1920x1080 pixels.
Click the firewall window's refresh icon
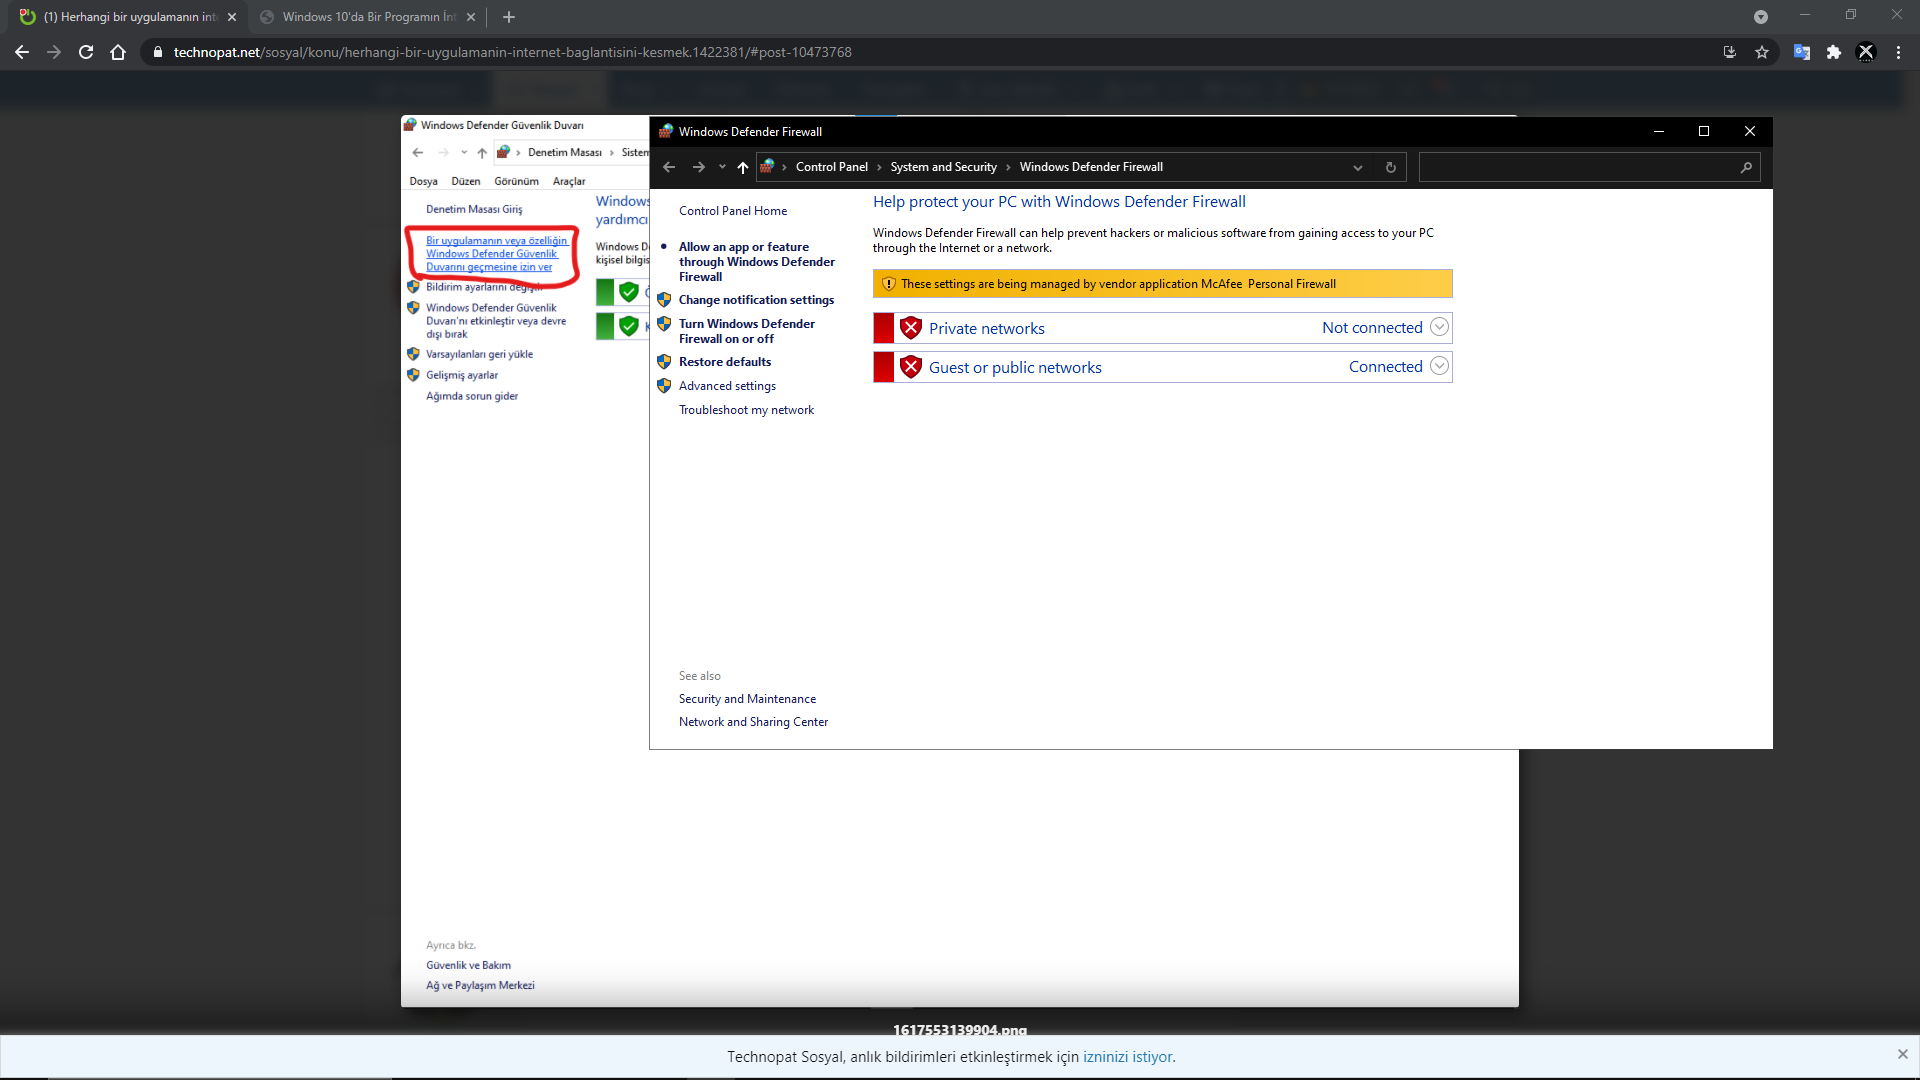click(1390, 167)
